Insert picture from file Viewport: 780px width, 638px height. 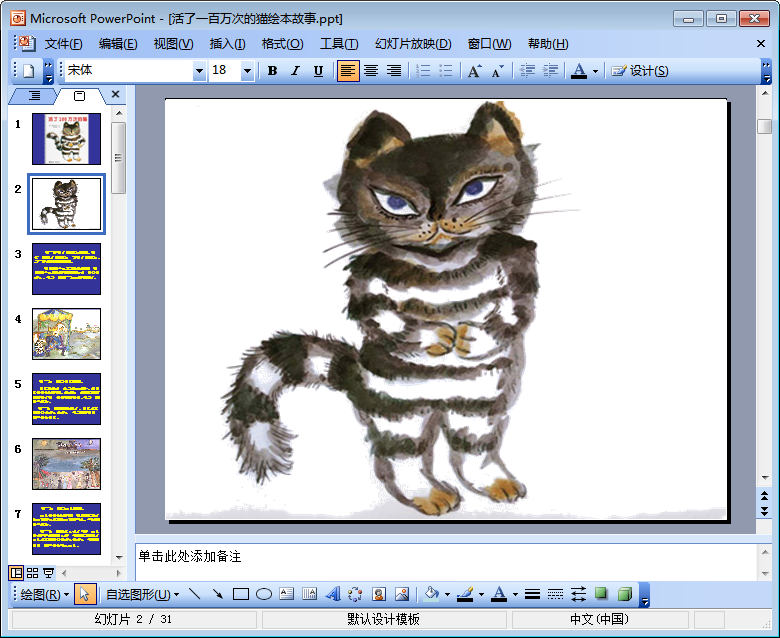coord(401,594)
